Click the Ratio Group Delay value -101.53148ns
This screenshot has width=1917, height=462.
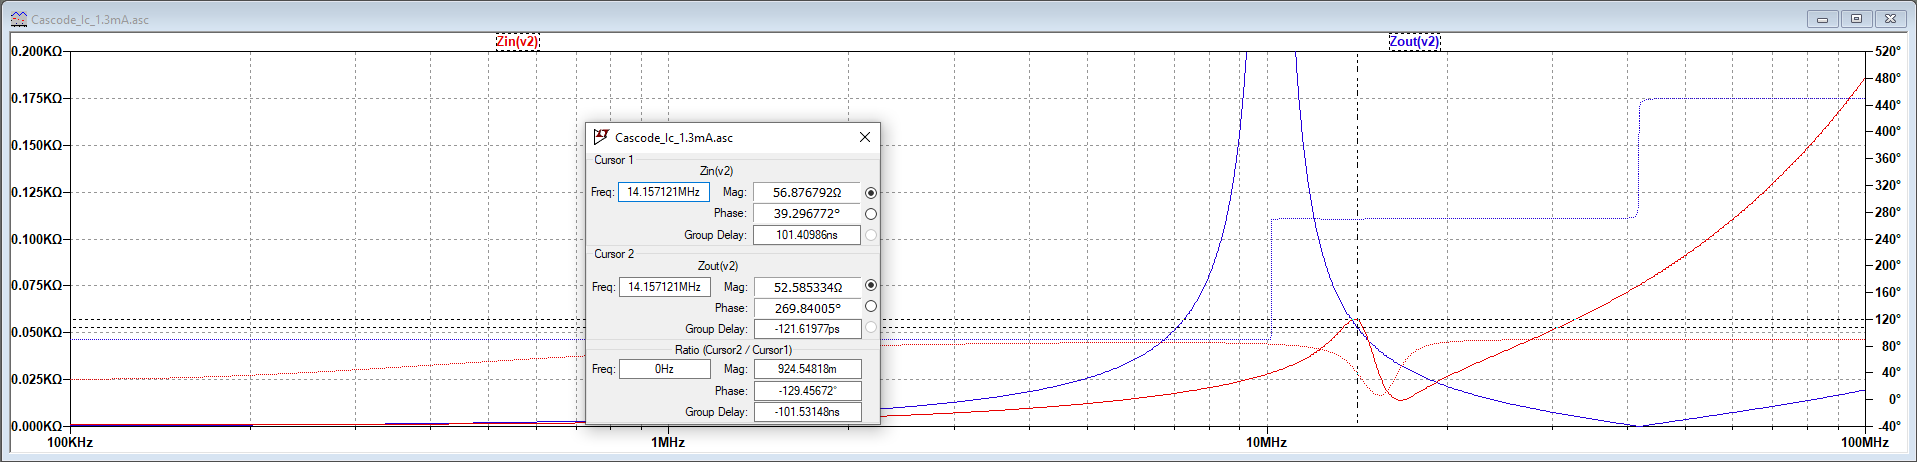coord(807,412)
